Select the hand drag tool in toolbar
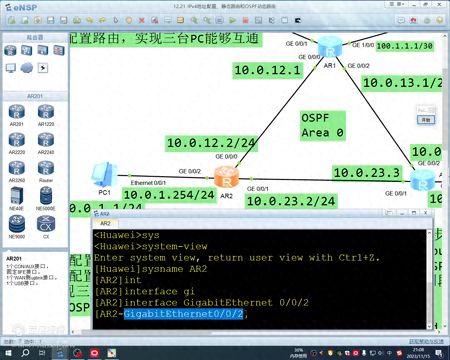Viewport: 450px width, 360px height. coord(116,20)
